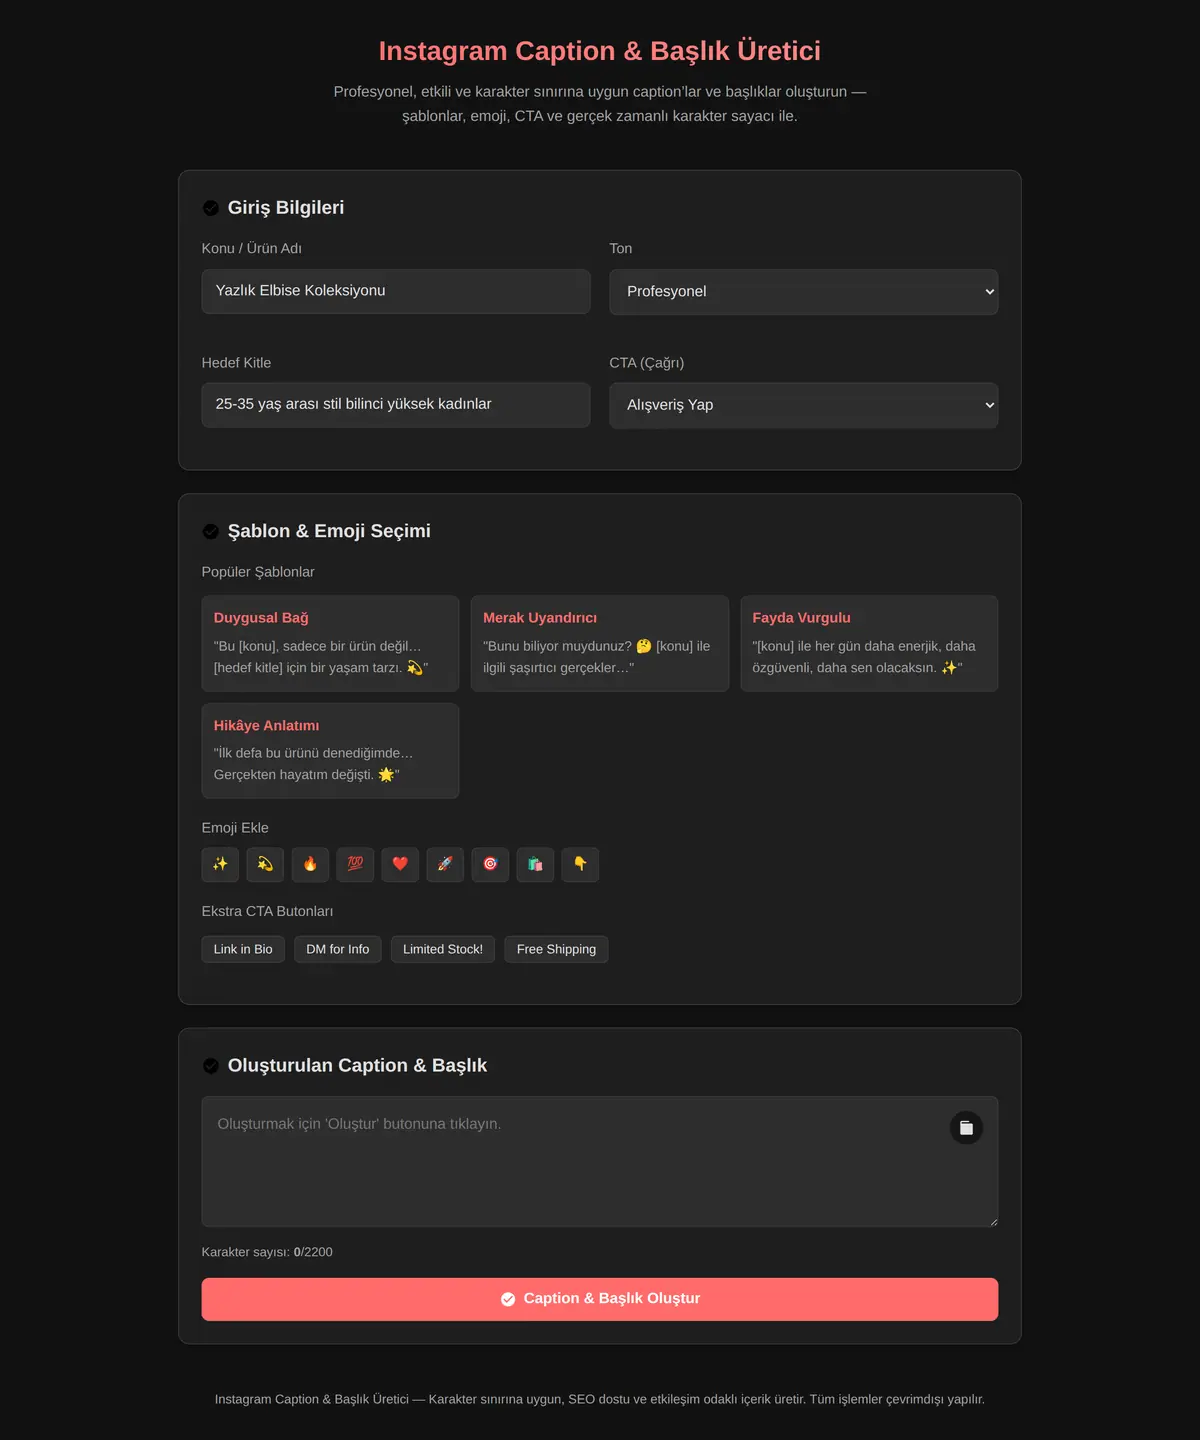Select the Merak Uyandırıcı template

click(600, 643)
